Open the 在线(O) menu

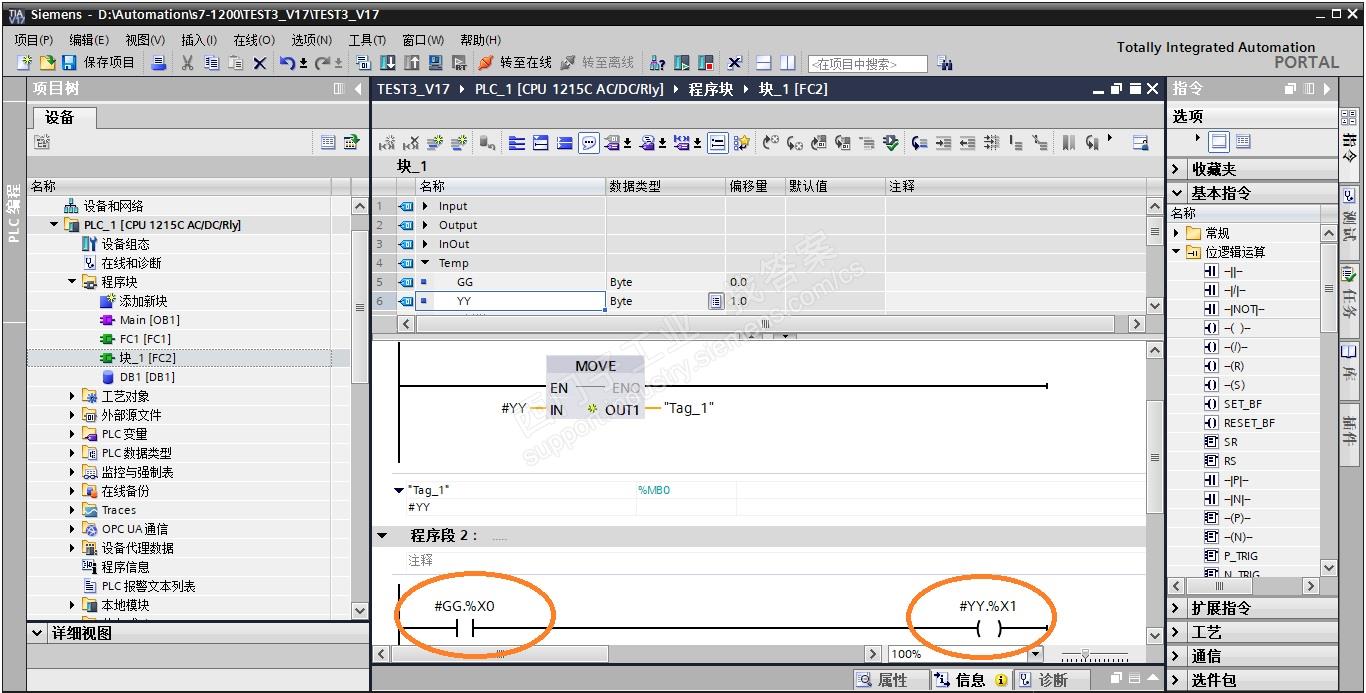[x=254, y=40]
